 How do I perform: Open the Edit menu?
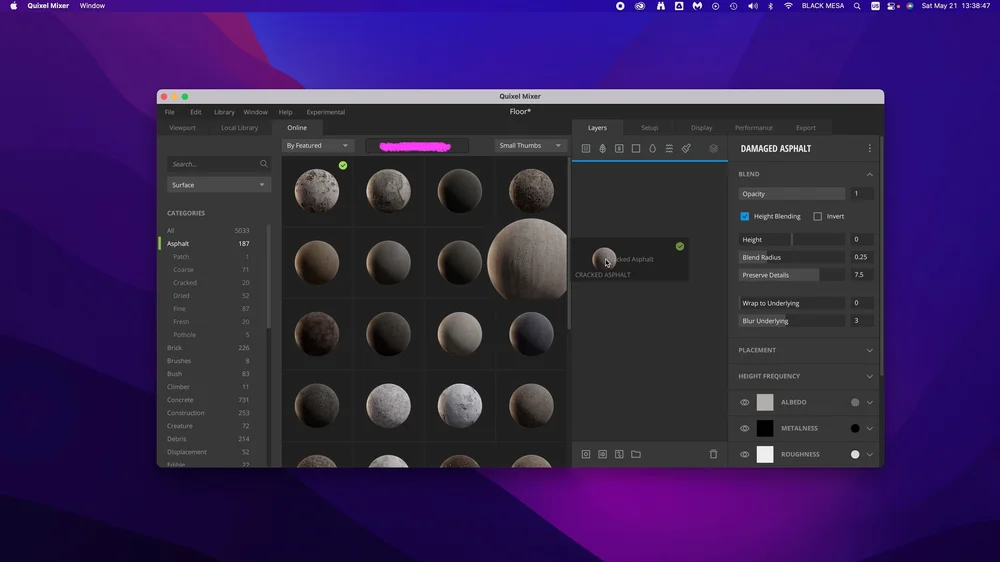[196, 112]
